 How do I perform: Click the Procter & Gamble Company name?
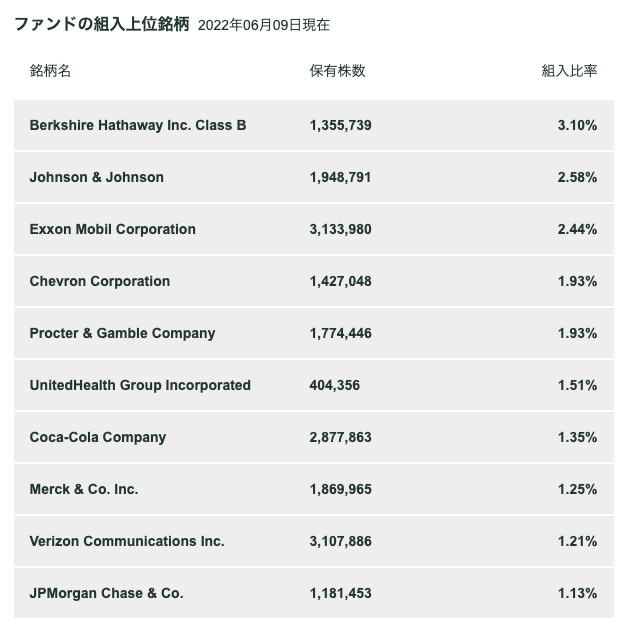[x=122, y=333]
